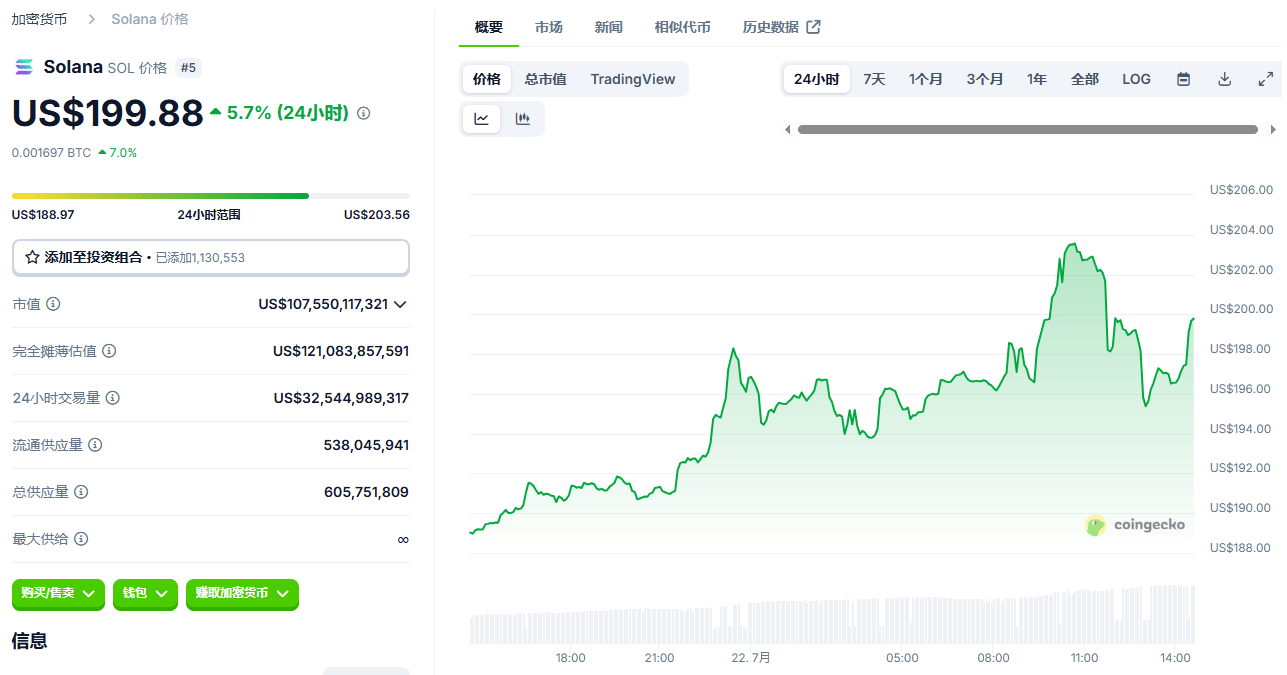This screenshot has width=1287, height=675.
Task: Click the US$121,083,857,591 valuation value
Action: [341, 351]
